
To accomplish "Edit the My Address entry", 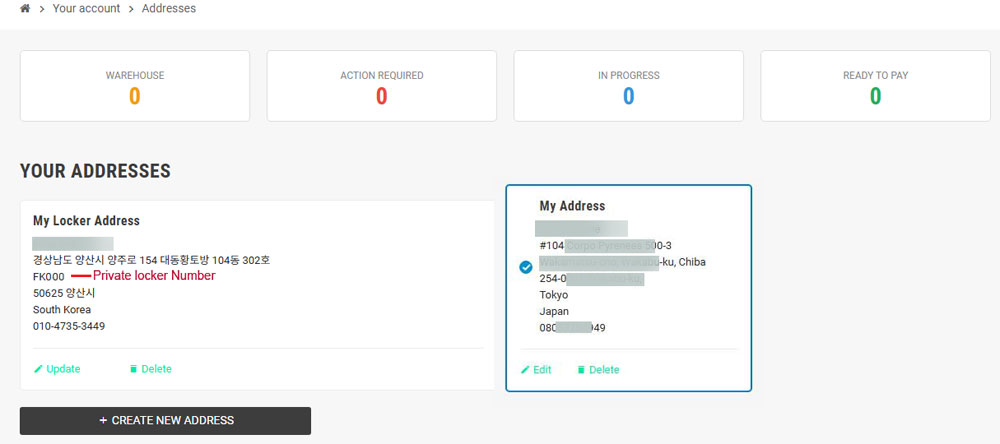I will pos(536,370).
